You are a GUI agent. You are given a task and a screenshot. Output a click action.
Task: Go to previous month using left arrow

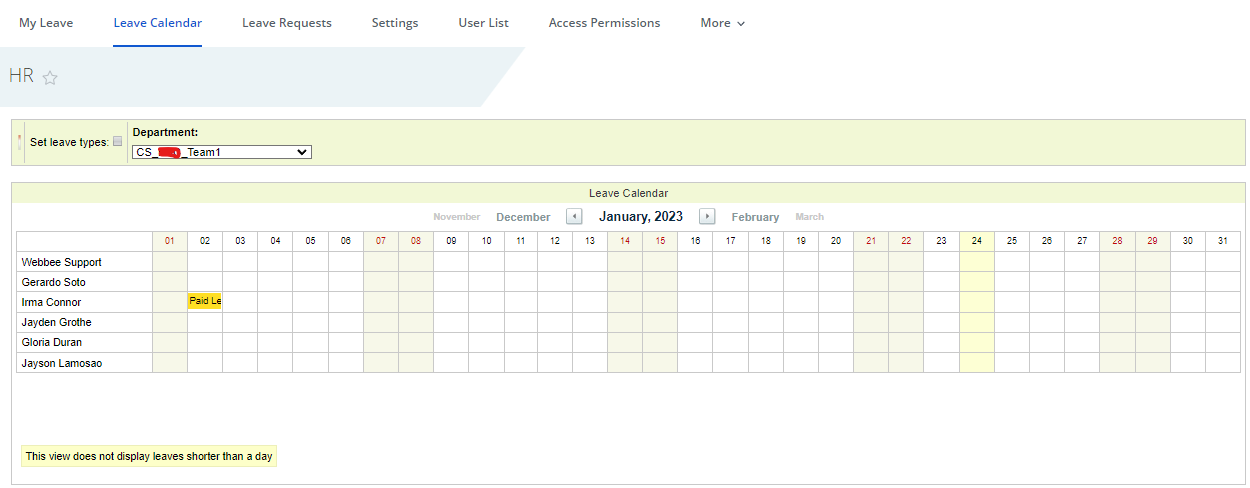coord(574,216)
